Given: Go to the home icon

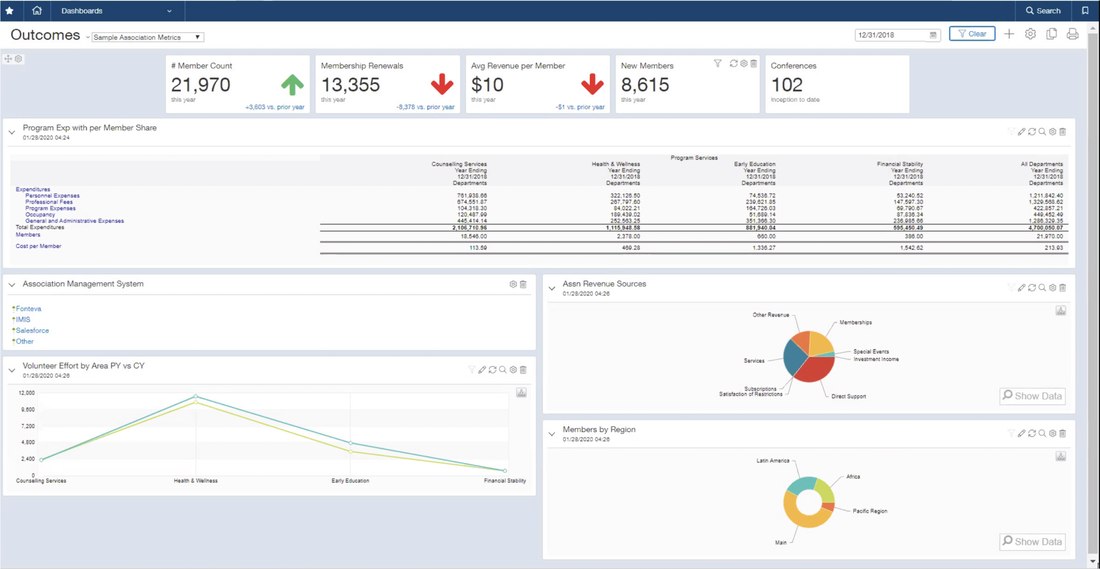Looking at the screenshot, I should click(x=37, y=11).
